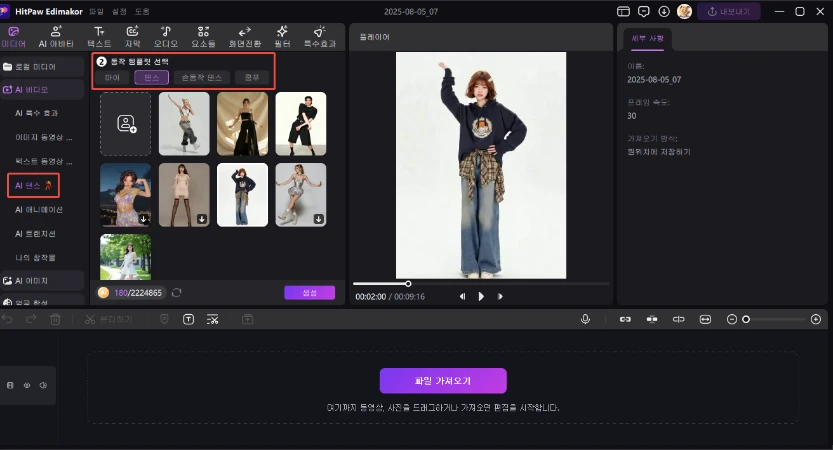The image size is (833, 450).
Task: Click the 내보내기 export button
Action: click(x=728, y=11)
